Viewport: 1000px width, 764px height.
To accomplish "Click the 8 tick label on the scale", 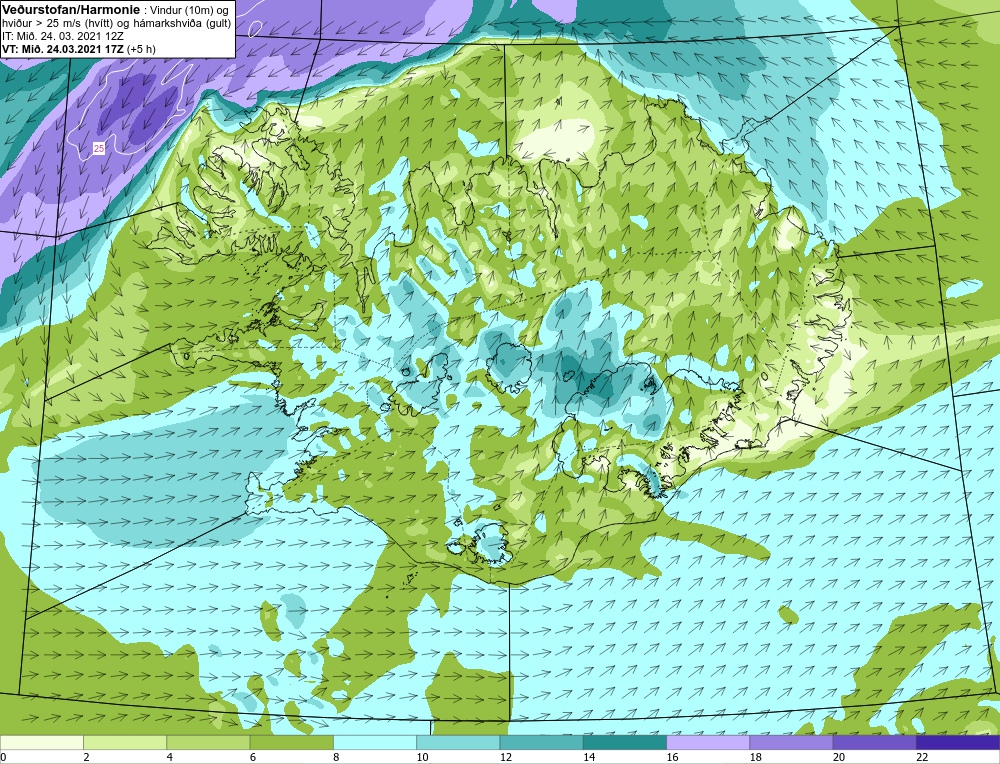I will point(336,758).
